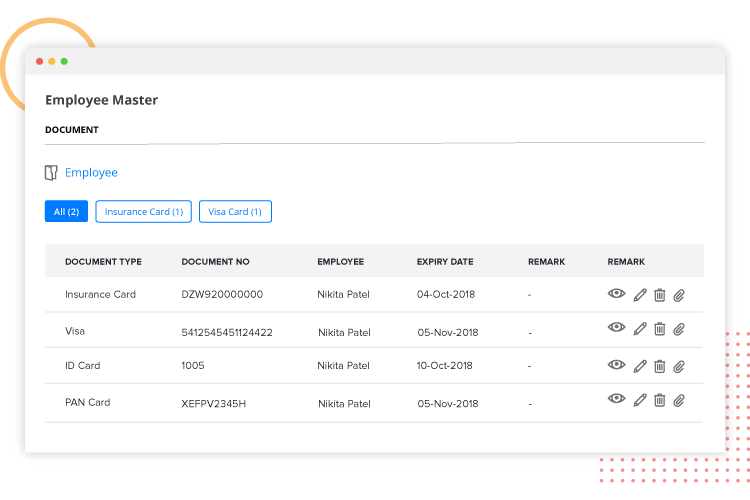Image resolution: width=750 pixels, height=500 pixels.
Task: Delete the Visa document
Action: 660,329
